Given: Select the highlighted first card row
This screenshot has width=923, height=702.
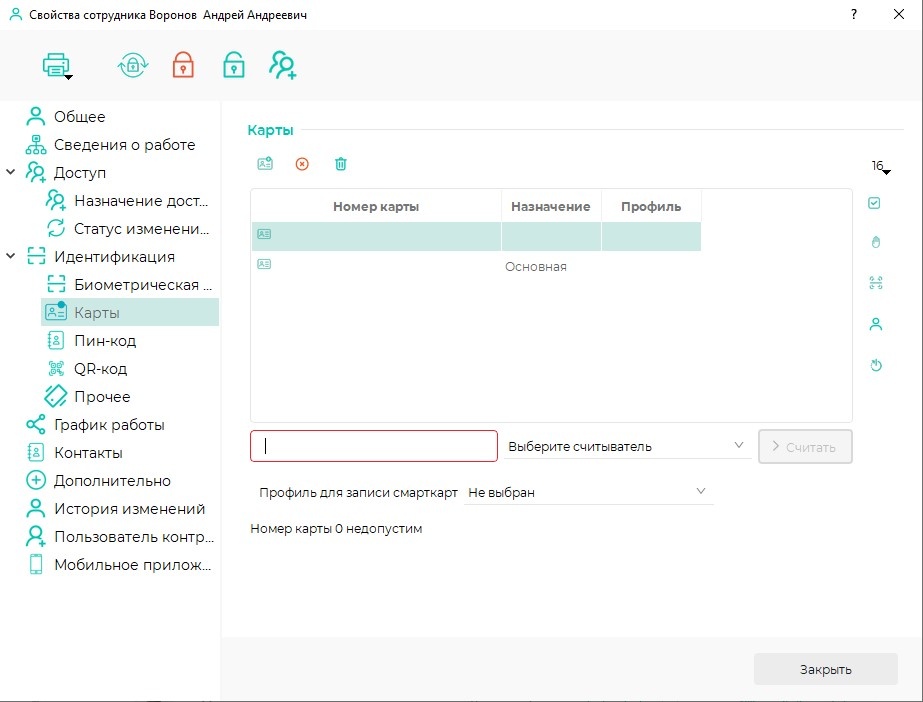Looking at the screenshot, I should tap(476, 236).
